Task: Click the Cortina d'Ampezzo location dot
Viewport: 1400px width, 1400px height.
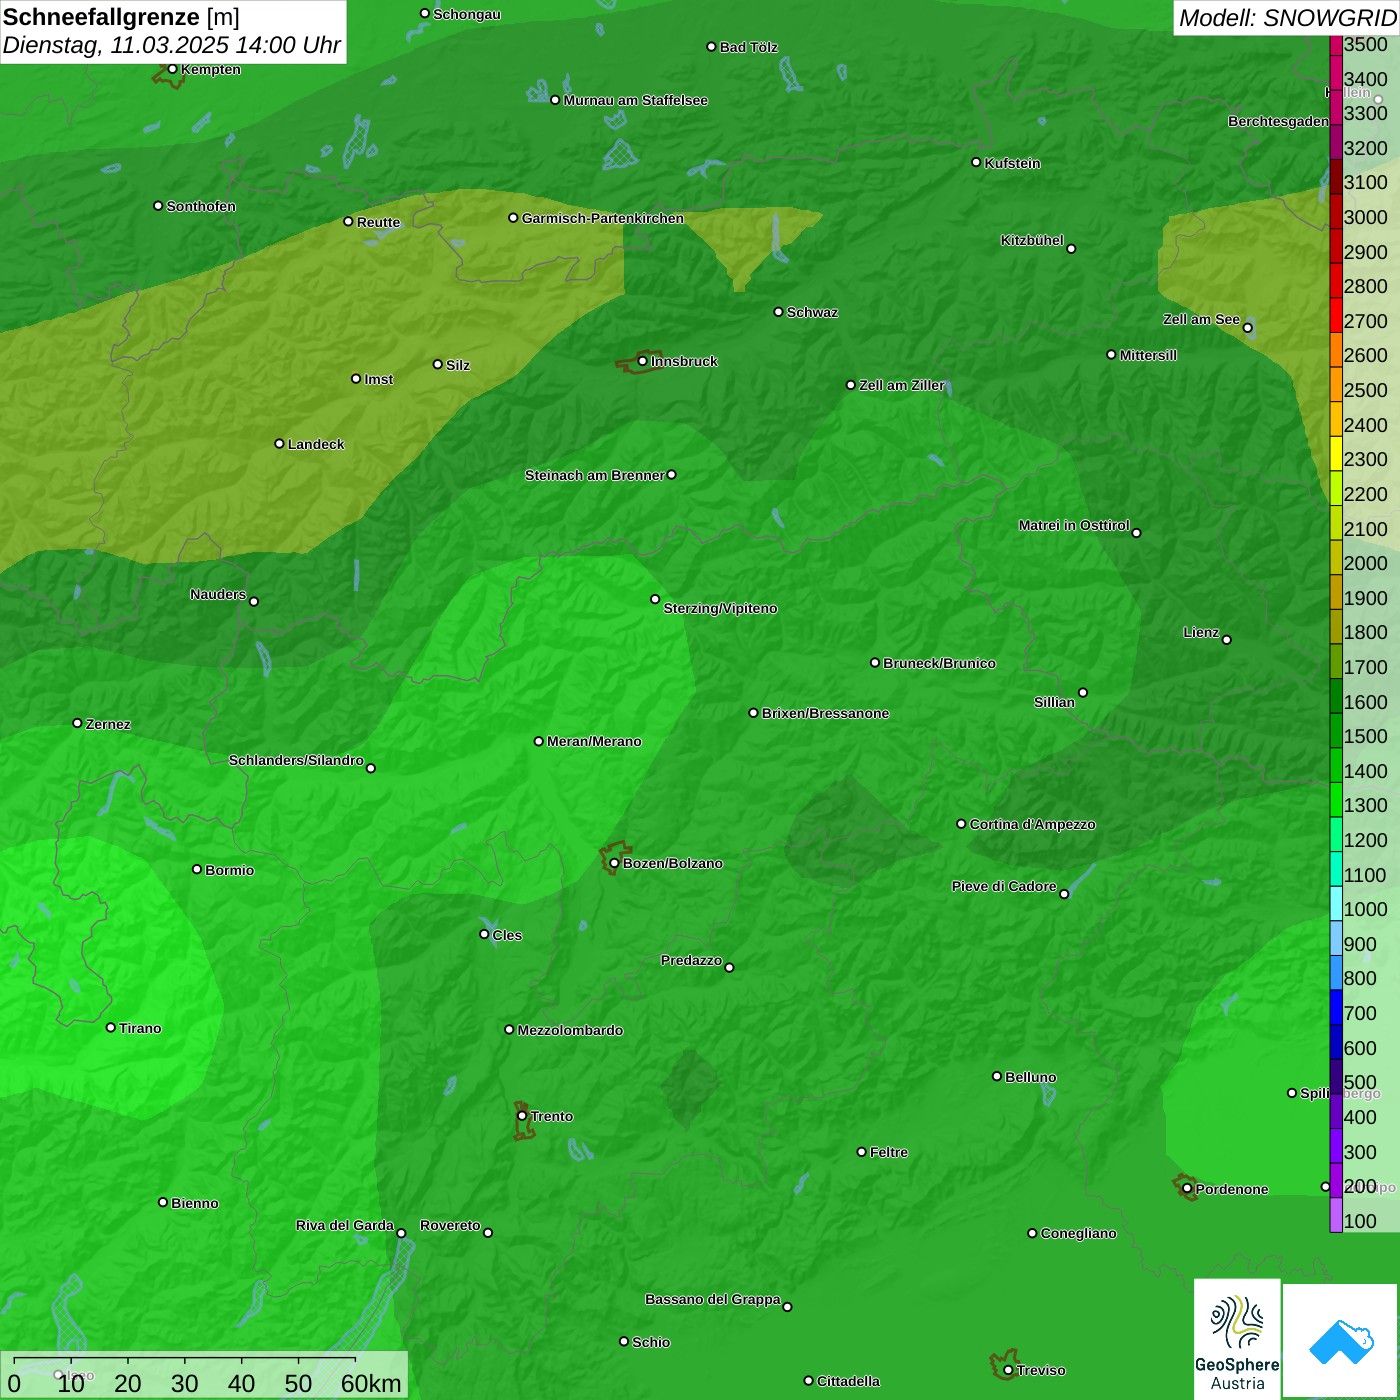Action: (961, 824)
